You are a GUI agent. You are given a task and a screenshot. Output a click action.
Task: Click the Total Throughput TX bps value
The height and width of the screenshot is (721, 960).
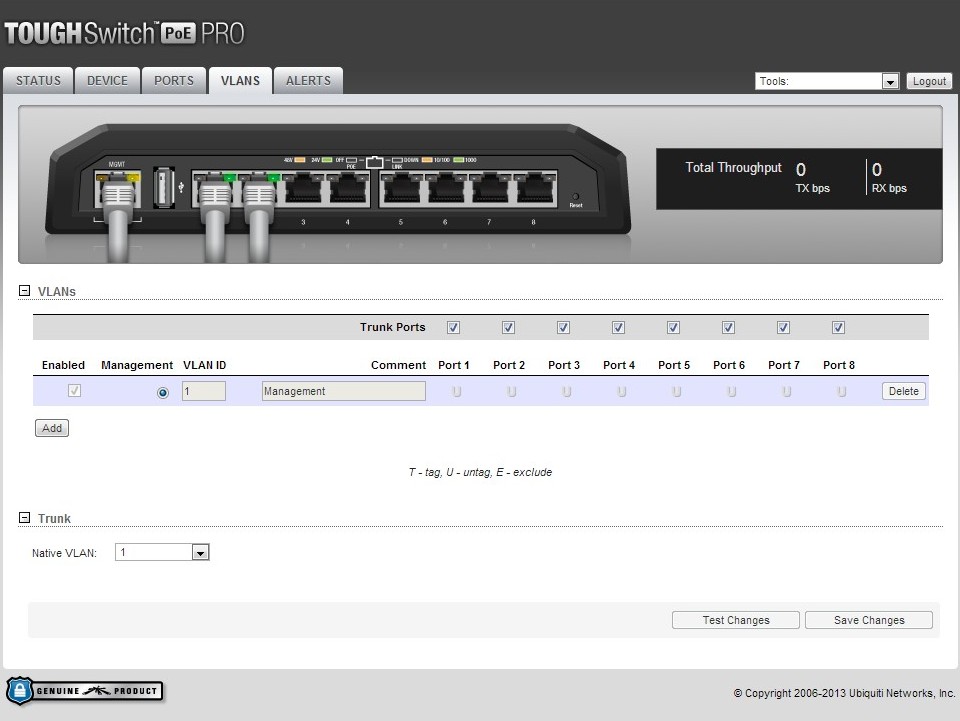tap(801, 170)
